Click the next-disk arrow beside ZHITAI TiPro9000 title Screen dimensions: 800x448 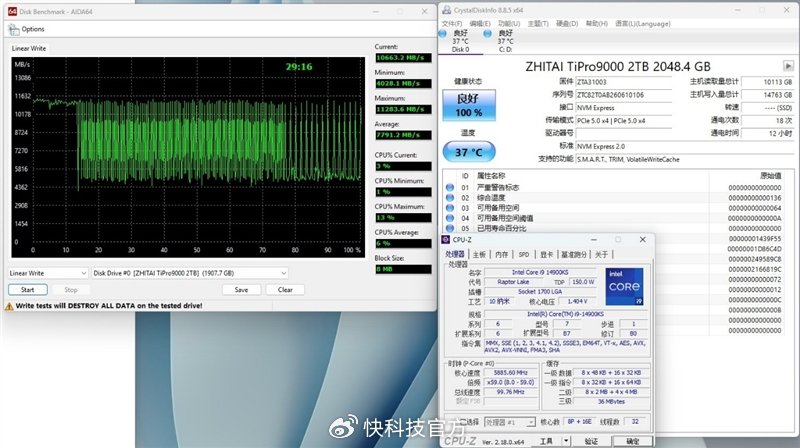(x=788, y=66)
